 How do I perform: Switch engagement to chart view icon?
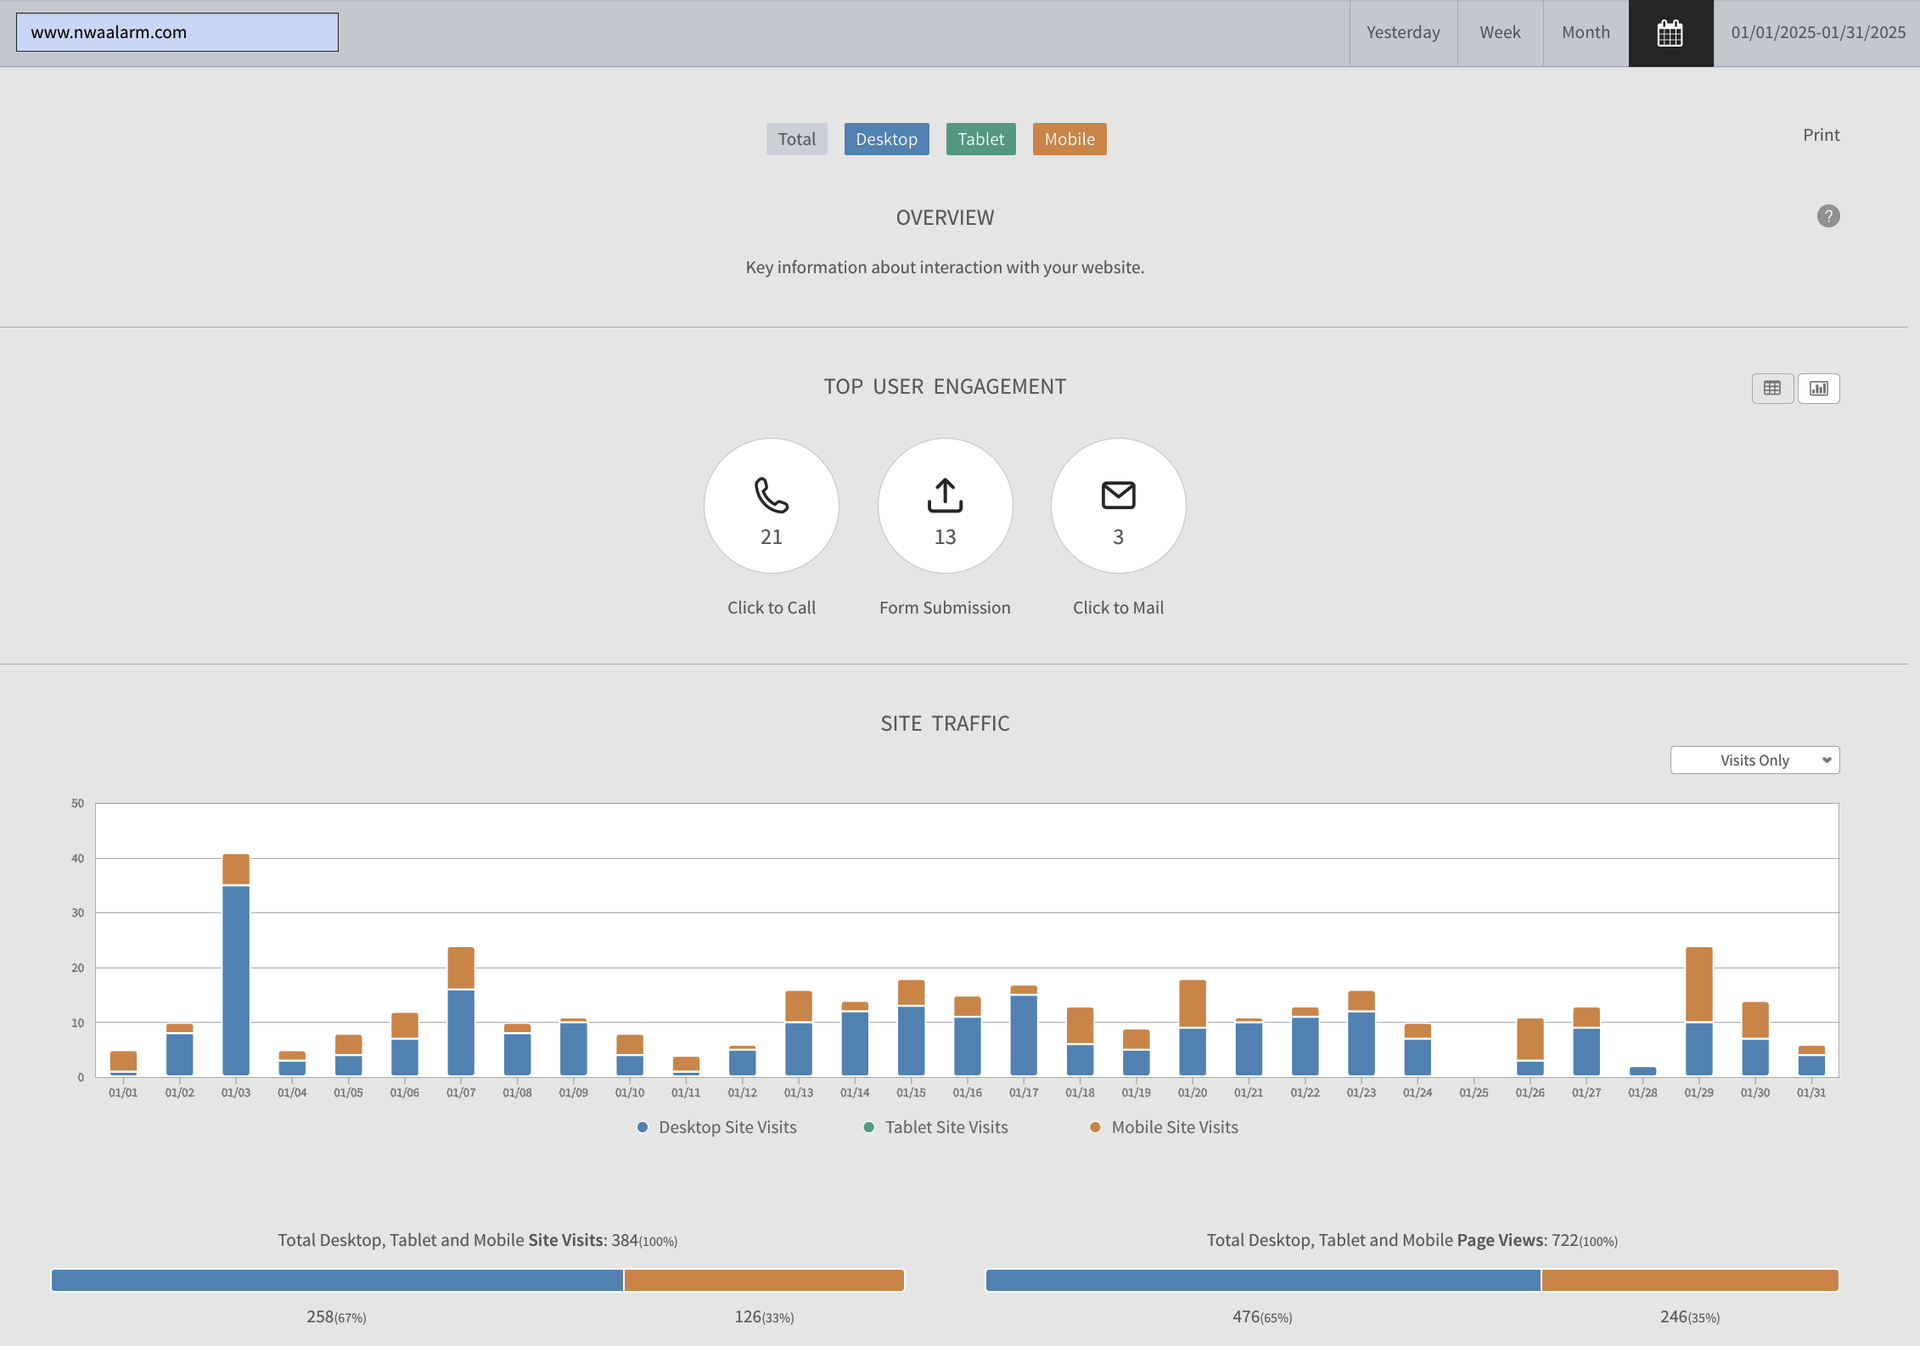click(x=1819, y=388)
